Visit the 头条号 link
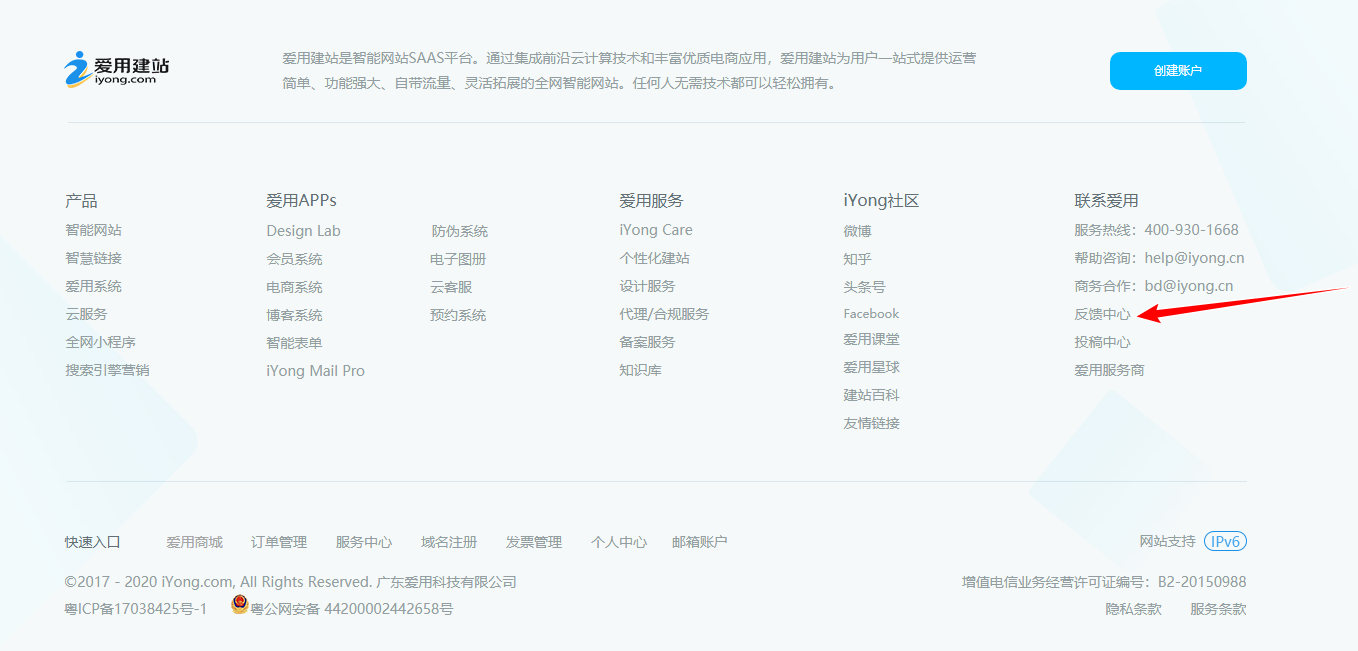Viewport: 1358px width, 651px height. pos(865,287)
